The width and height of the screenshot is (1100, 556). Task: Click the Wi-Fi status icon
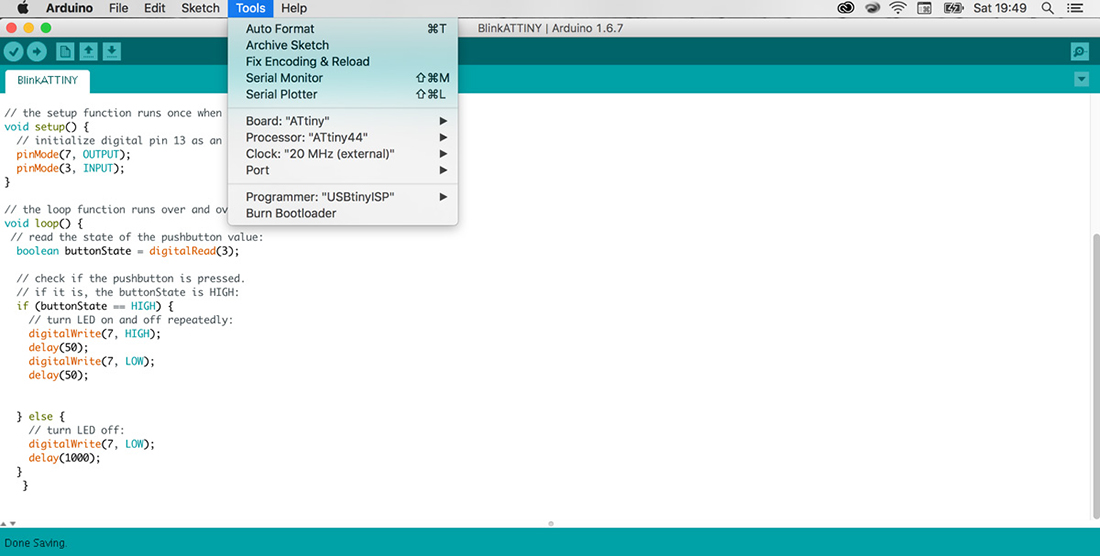[x=898, y=8]
